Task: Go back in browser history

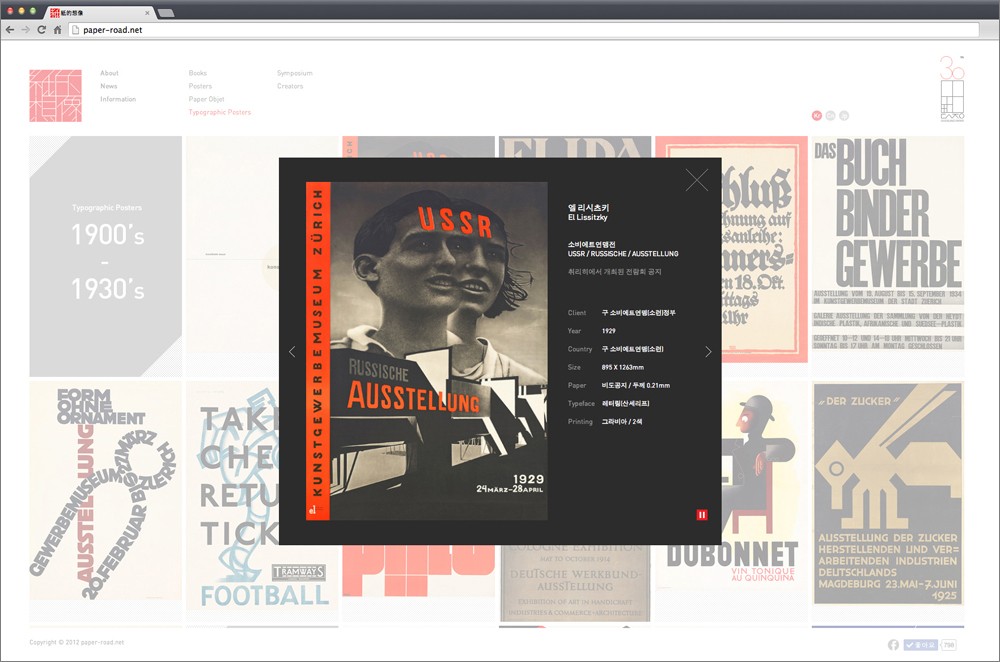Action: pyautogui.click(x=10, y=29)
